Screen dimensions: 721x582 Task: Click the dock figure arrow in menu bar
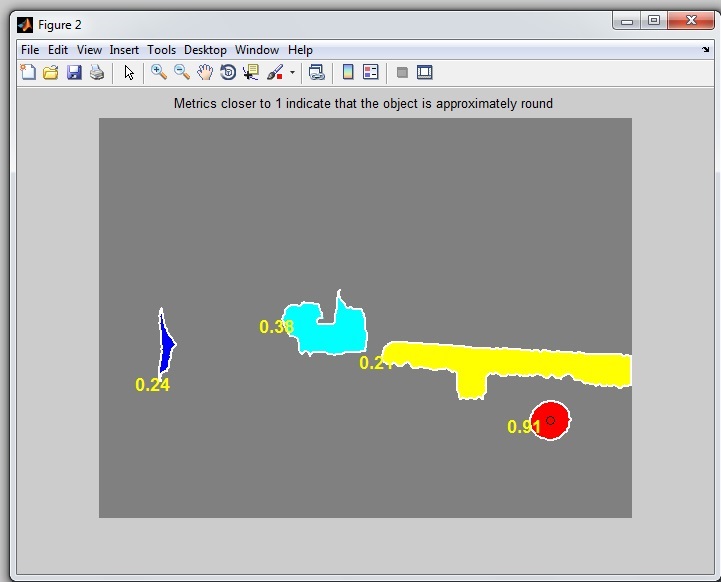tap(705, 49)
